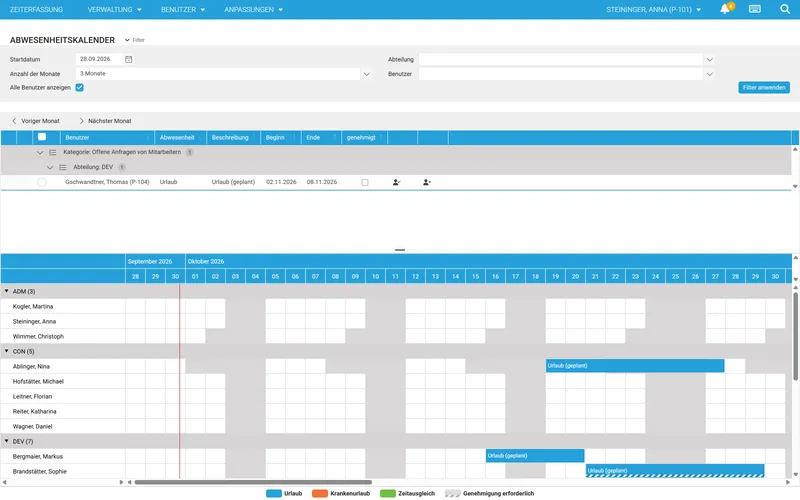Collapse the Abteilung: DEV group
The width and height of the screenshot is (800, 500).
[x=50, y=167]
